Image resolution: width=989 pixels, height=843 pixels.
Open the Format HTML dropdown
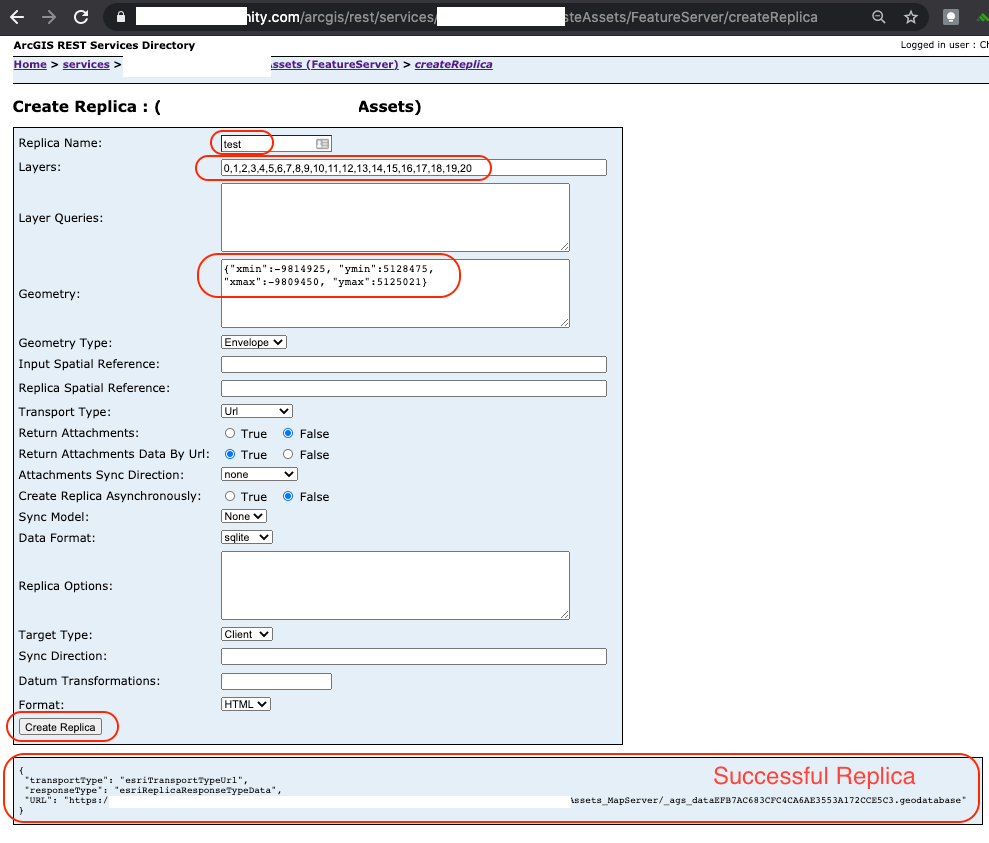246,704
